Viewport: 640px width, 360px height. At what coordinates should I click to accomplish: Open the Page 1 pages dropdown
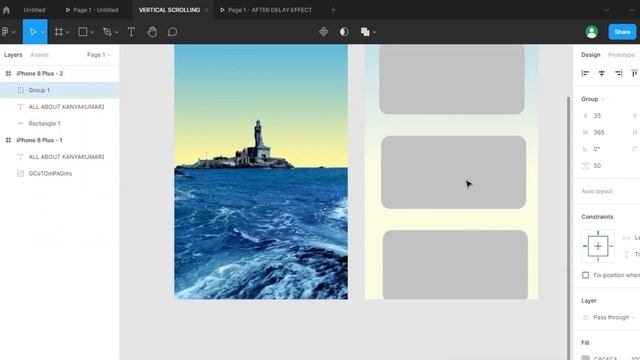click(99, 55)
